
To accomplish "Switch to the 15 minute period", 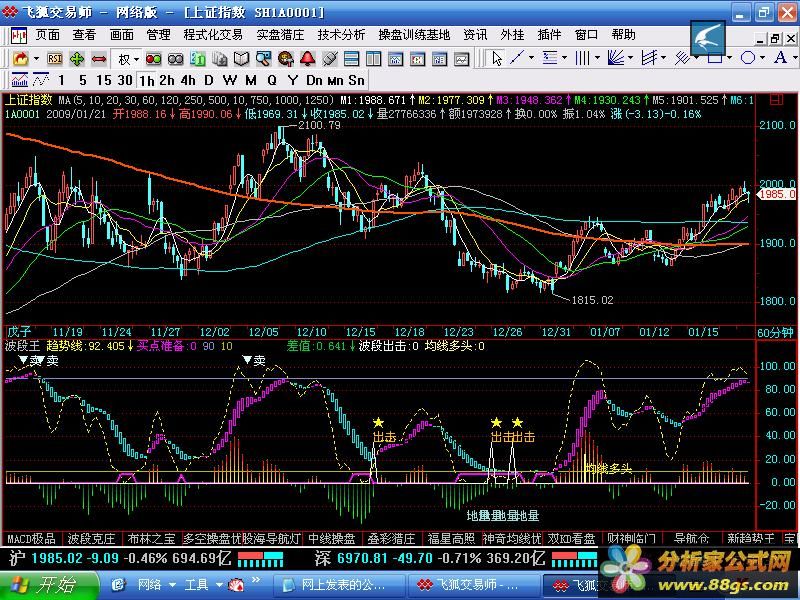I will coord(104,80).
